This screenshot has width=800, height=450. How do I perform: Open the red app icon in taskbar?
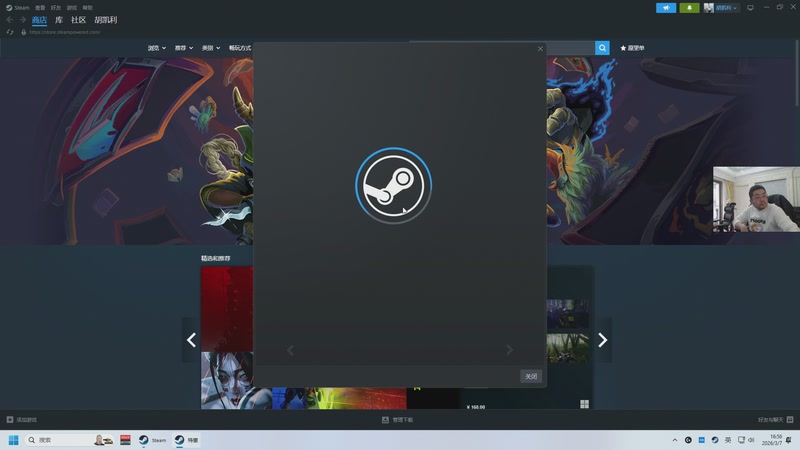(125, 440)
